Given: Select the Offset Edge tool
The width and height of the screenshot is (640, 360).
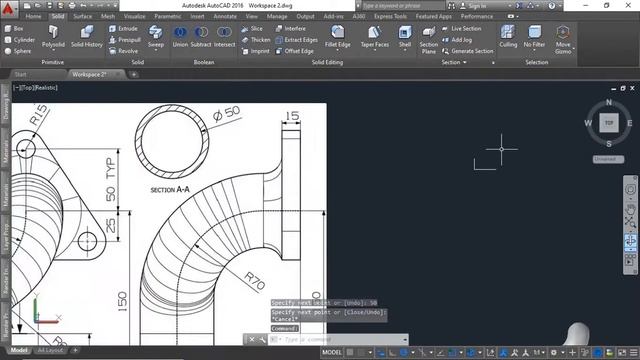Looking at the screenshot, I should 294,51.
